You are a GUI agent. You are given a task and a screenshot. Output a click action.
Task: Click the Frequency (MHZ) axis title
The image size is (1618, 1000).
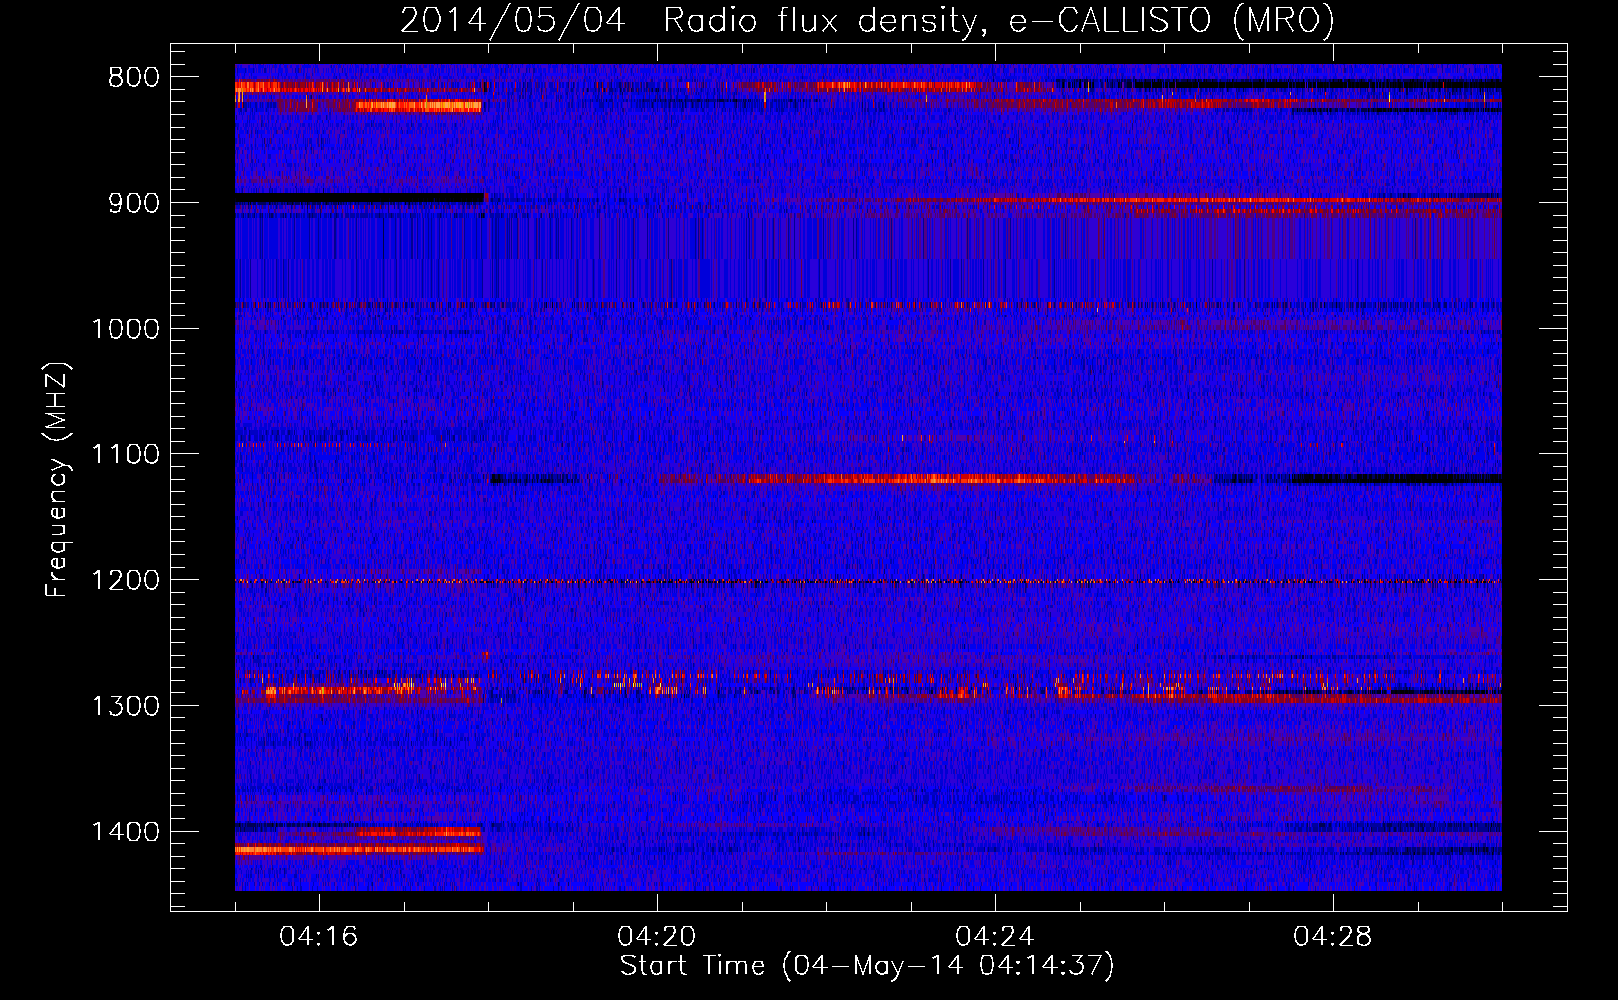tap(57, 480)
